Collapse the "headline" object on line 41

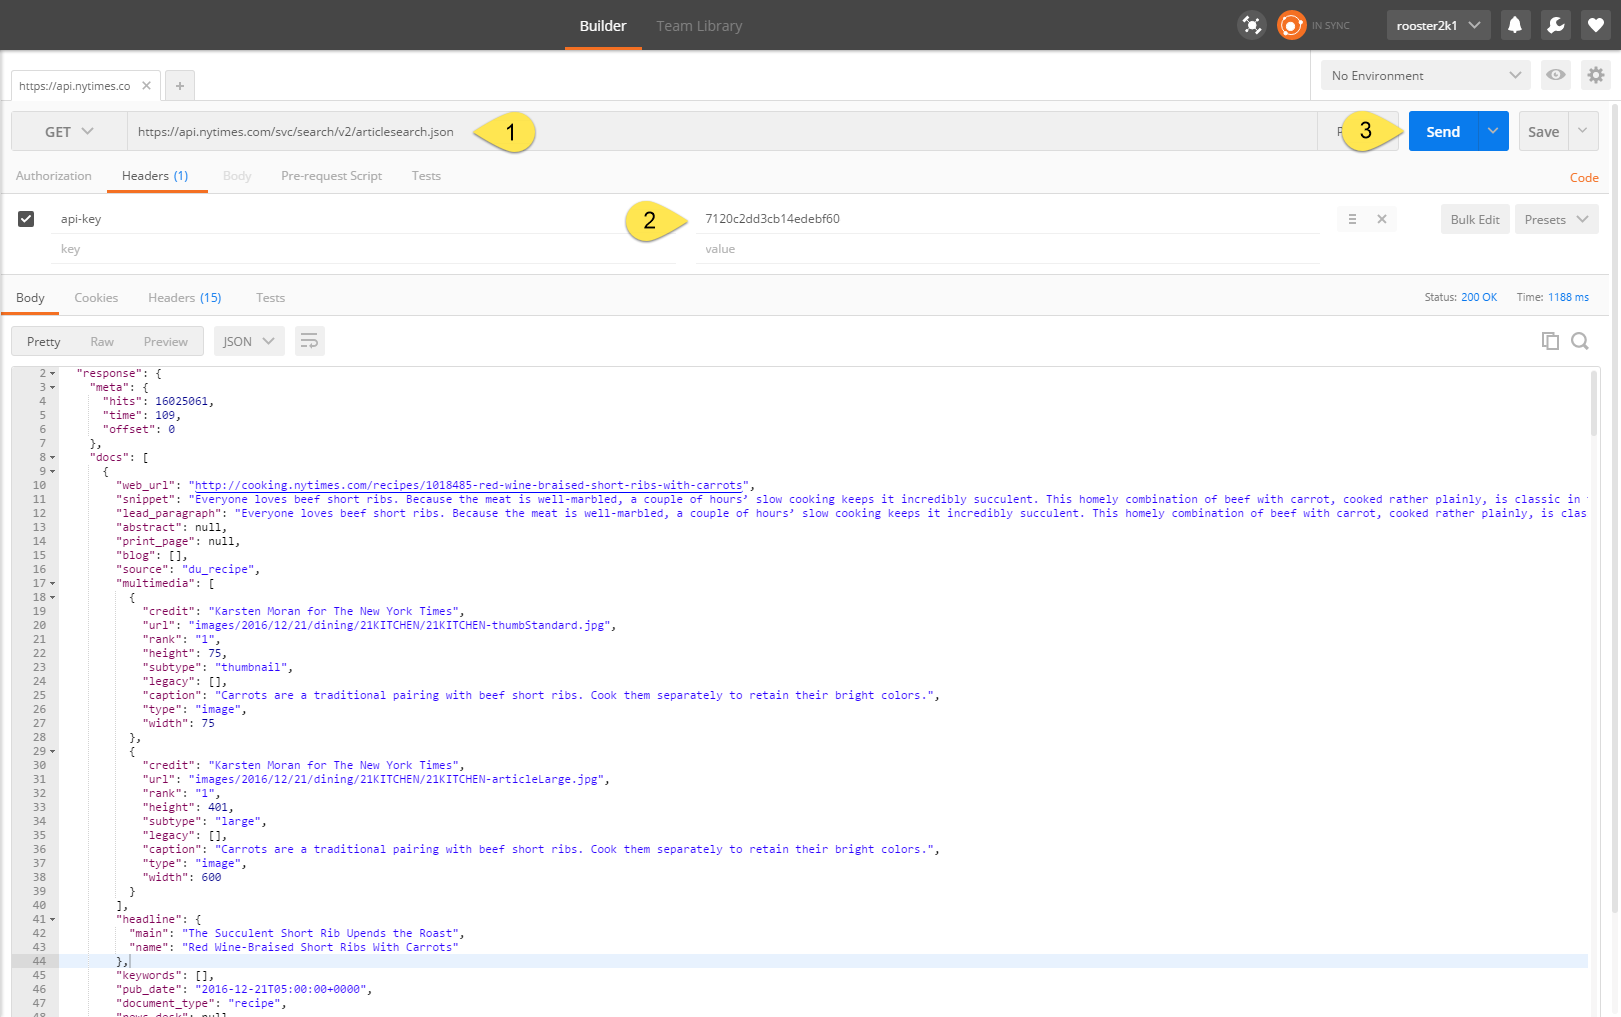click(53, 920)
